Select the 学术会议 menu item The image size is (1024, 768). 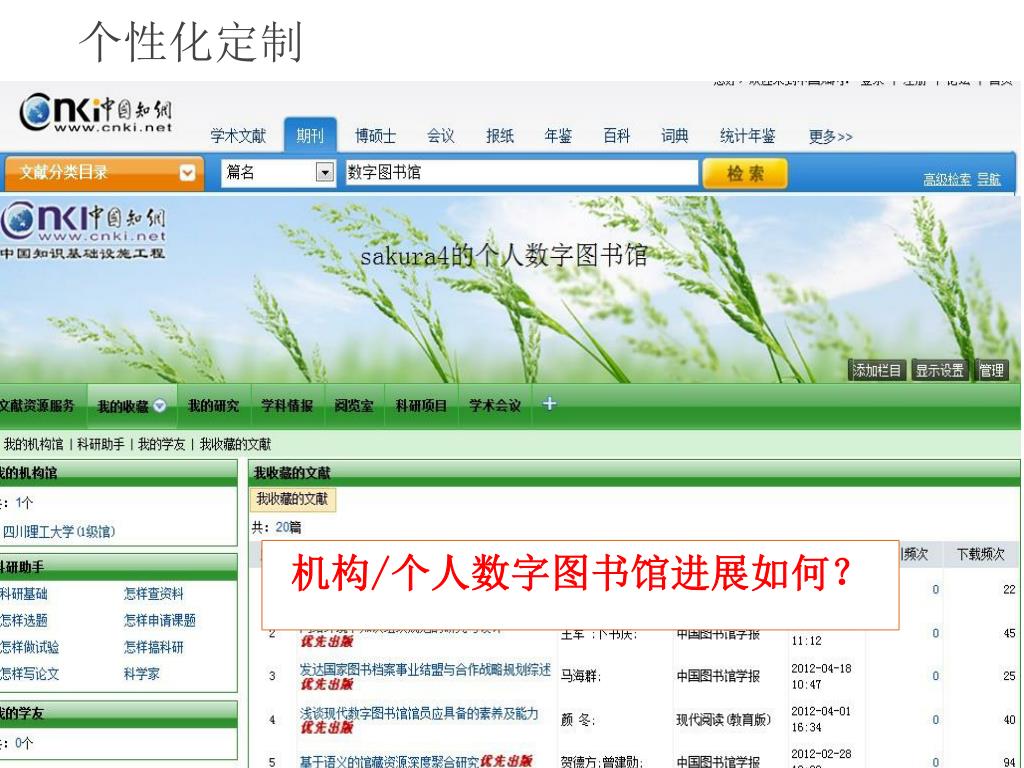[x=494, y=406]
